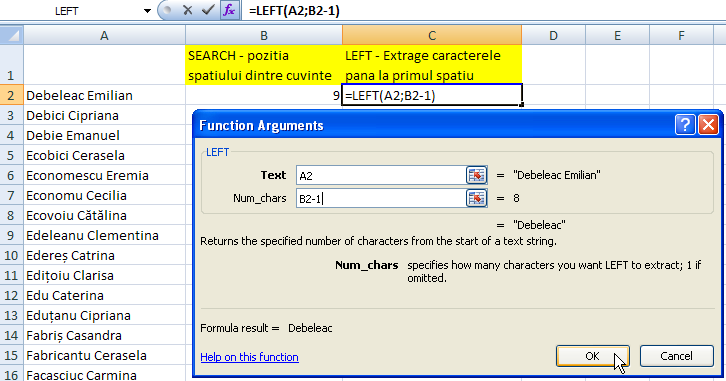Select the row 15 header
Image resolution: width=726 pixels, height=381 pixels.
point(12,355)
